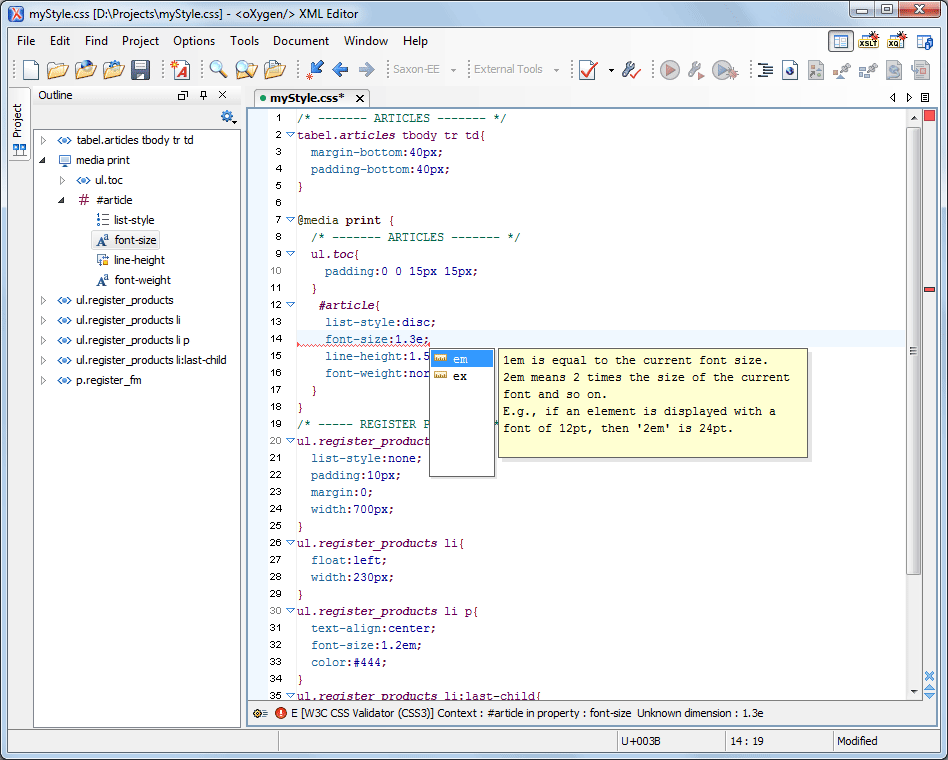948x760 pixels.
Task: Expand the p.register_fm outline node
Action: (x=43, y=380)
